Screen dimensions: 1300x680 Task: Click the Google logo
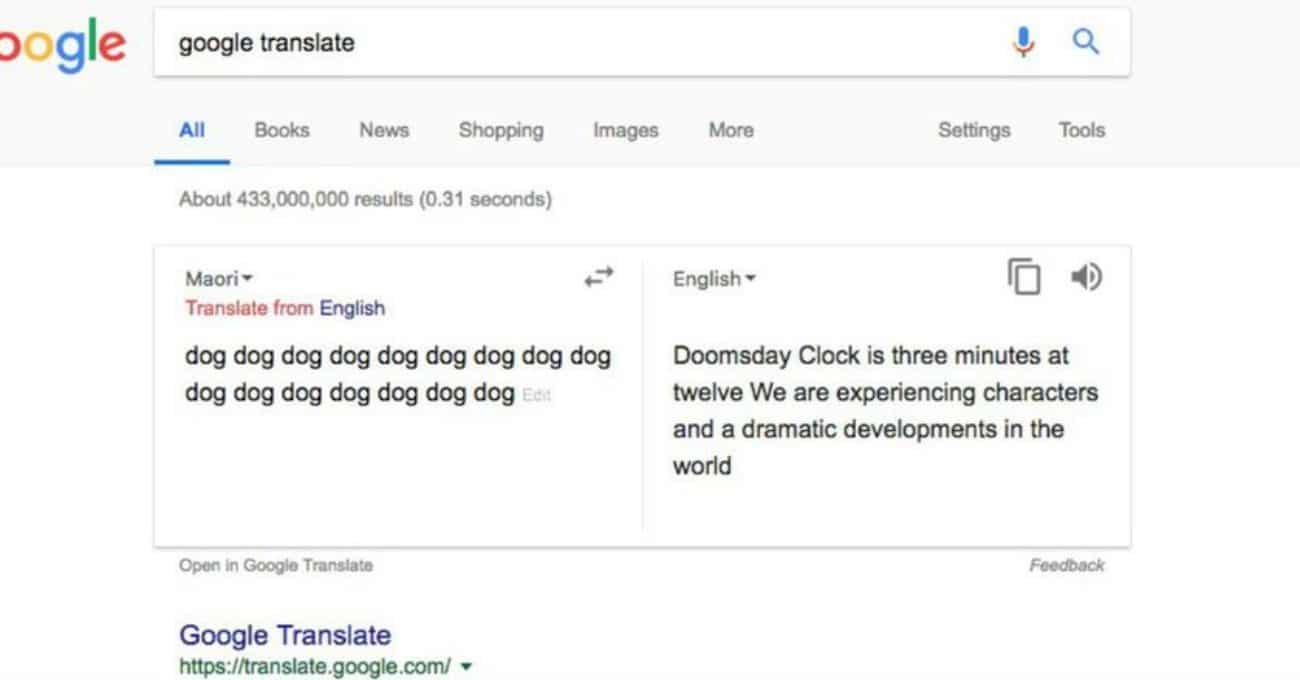pos(62,45)
